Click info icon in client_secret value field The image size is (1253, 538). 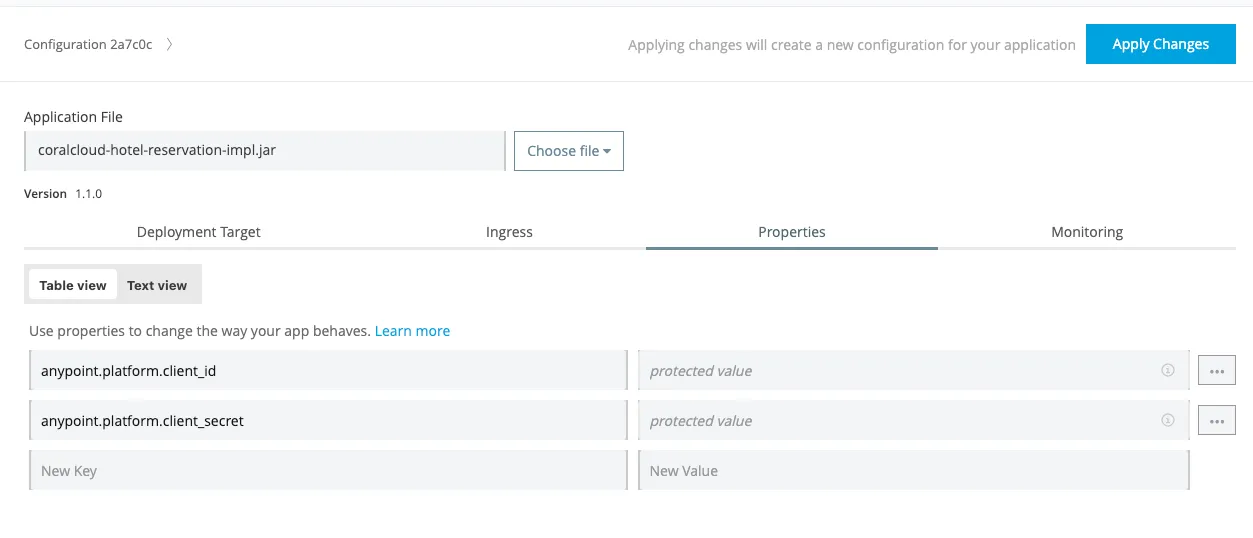[1167, 420]
